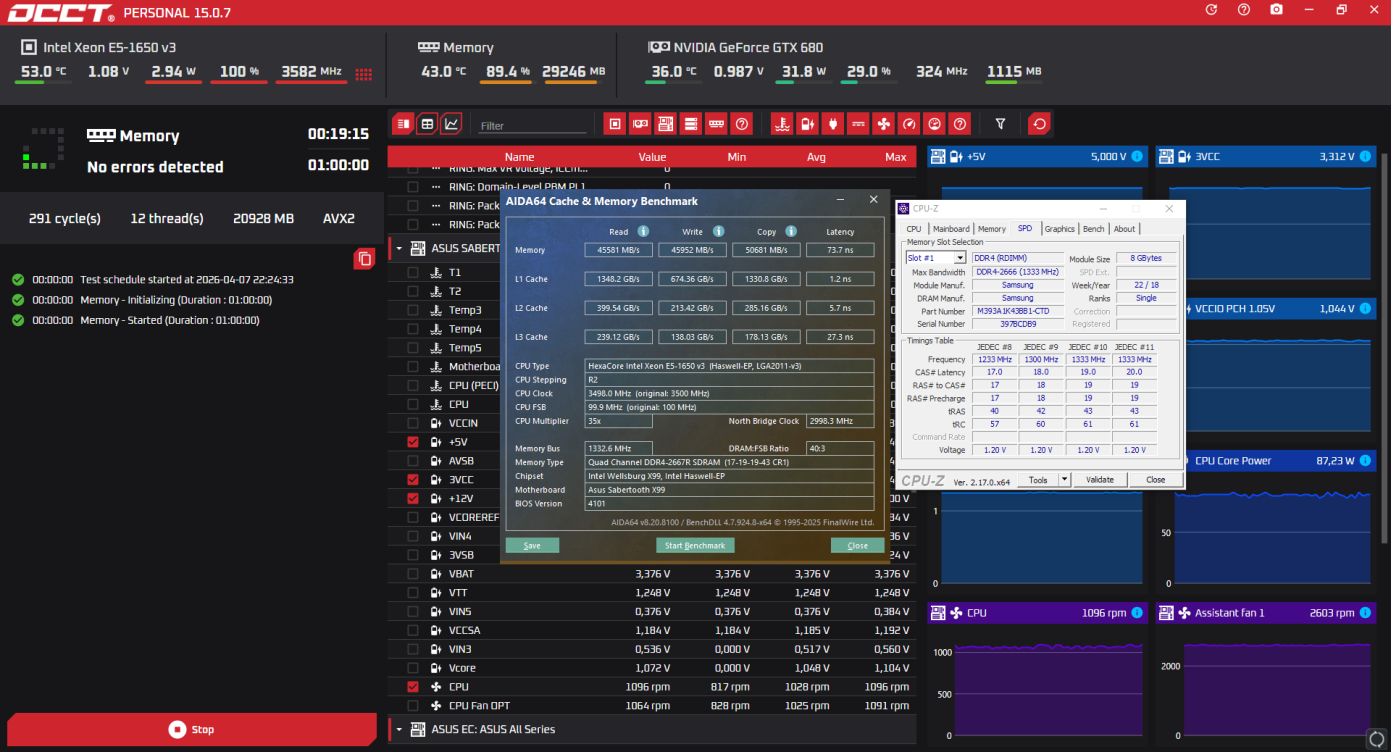
Task: Show info for the Assistant fan 1 graph
Action: [x=1366, y=613]
